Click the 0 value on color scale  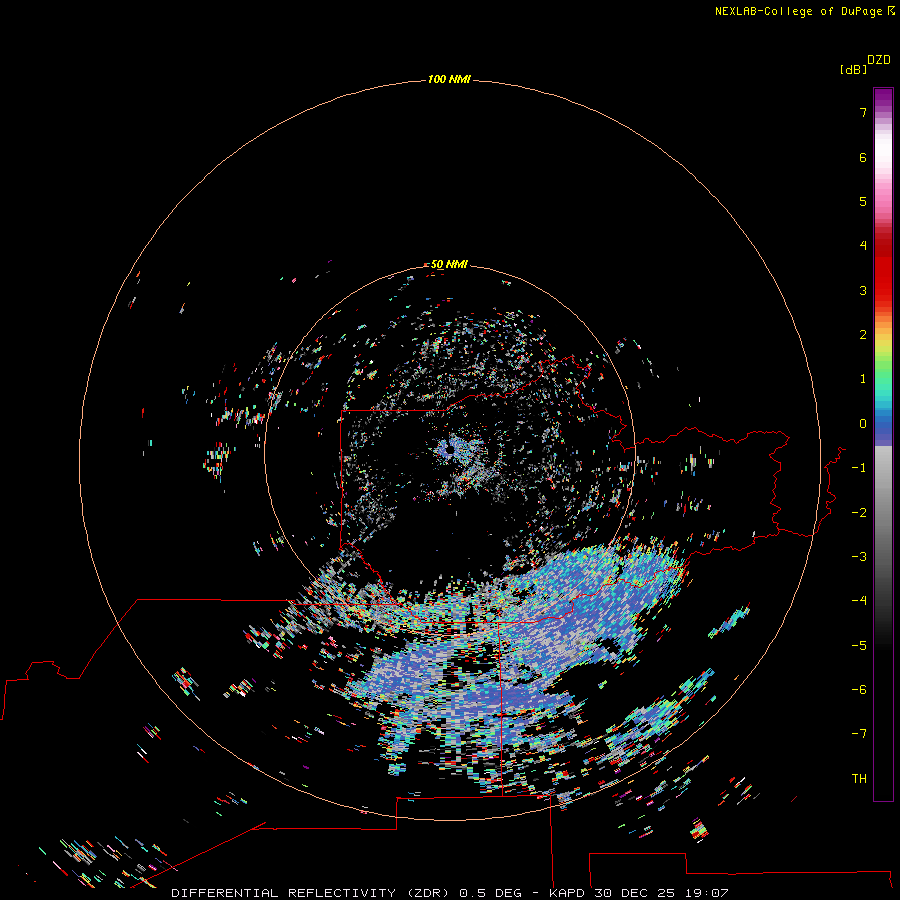(x=863, y=424)
